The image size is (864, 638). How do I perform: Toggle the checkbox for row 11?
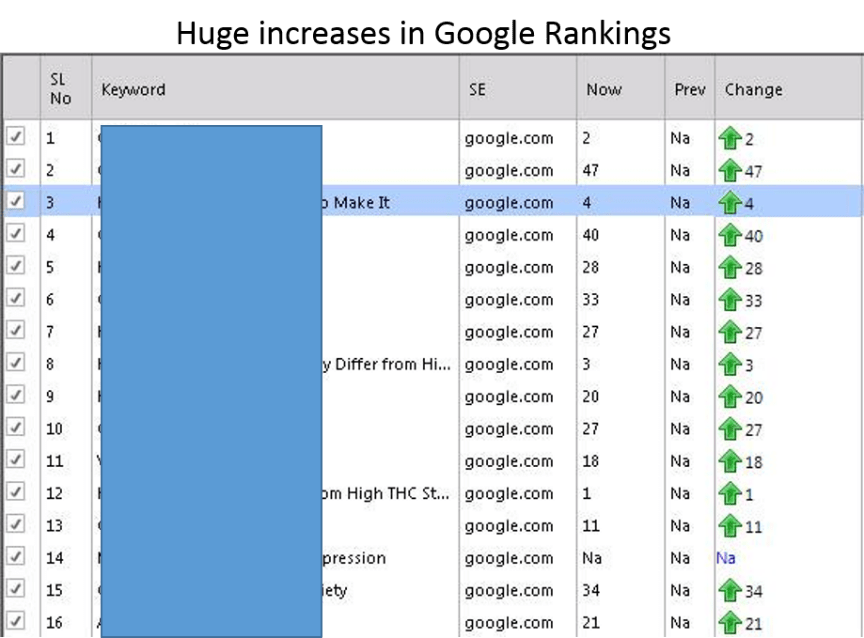pyautogui.click(x=15, y=459)
